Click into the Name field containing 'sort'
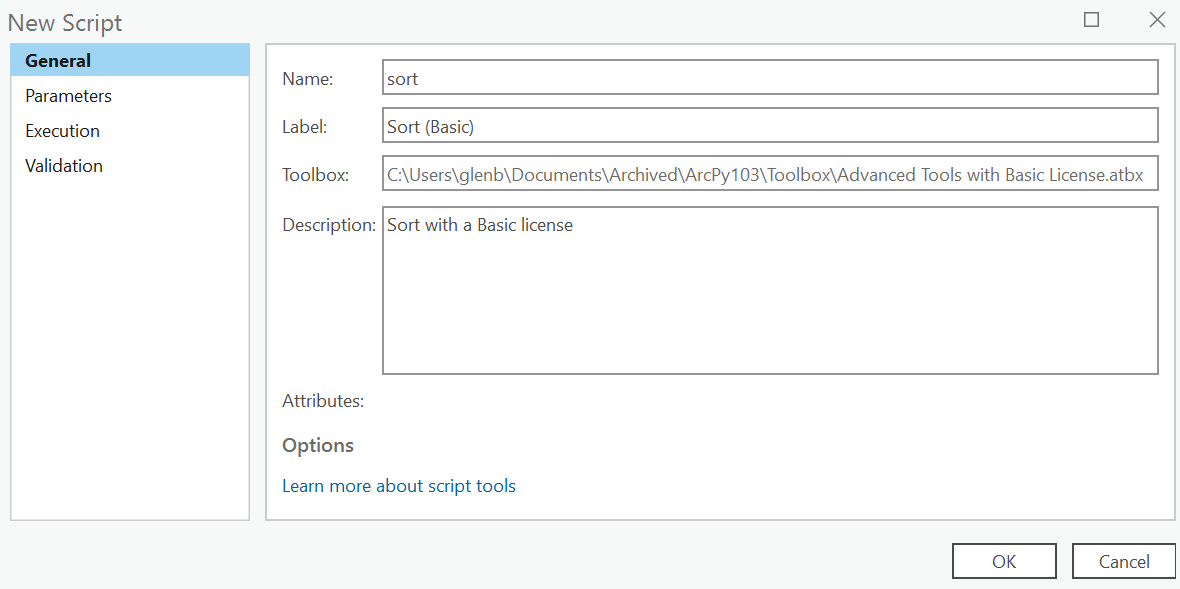Image resolution: width=1180 pixels, height=589 pixels. coord(770,77)
